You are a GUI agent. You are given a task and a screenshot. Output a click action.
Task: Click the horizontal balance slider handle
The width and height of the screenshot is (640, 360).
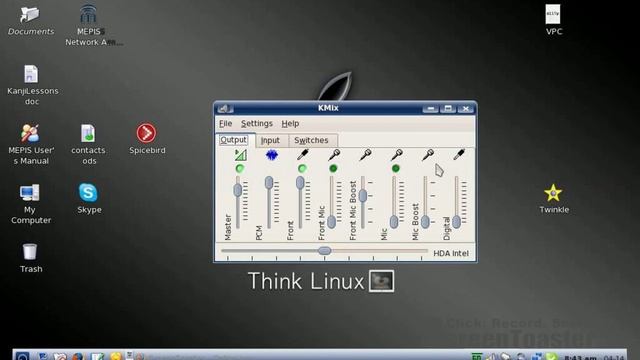[324, 251]
